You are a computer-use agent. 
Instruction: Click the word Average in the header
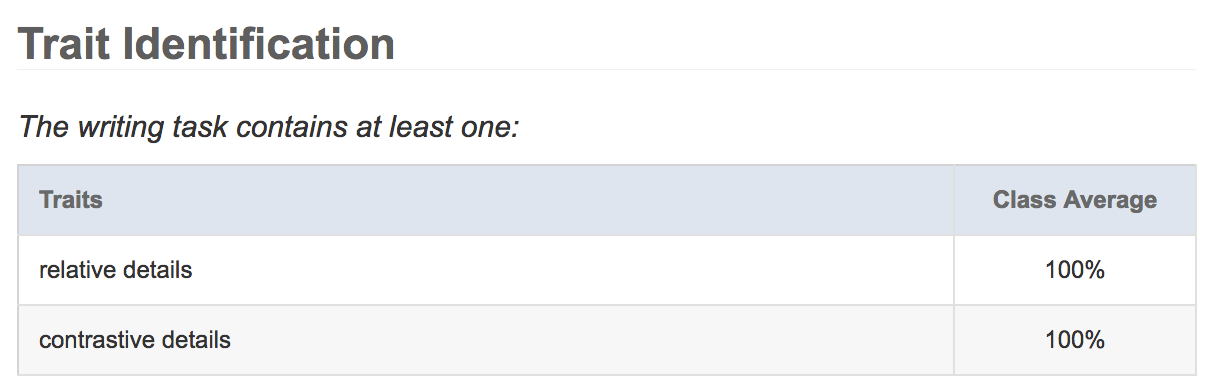point(1111,200)
